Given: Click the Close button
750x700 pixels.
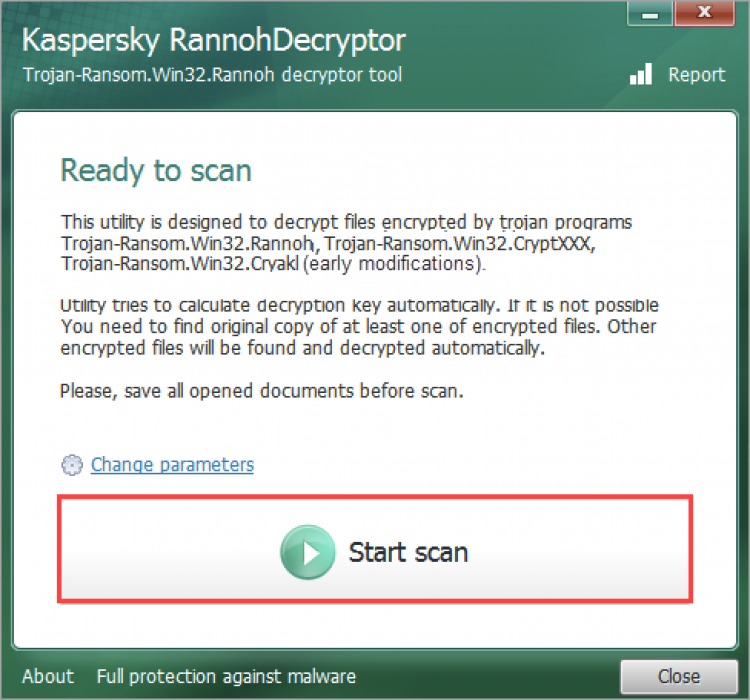Looking at the screenshot, I should pos(679,677).
